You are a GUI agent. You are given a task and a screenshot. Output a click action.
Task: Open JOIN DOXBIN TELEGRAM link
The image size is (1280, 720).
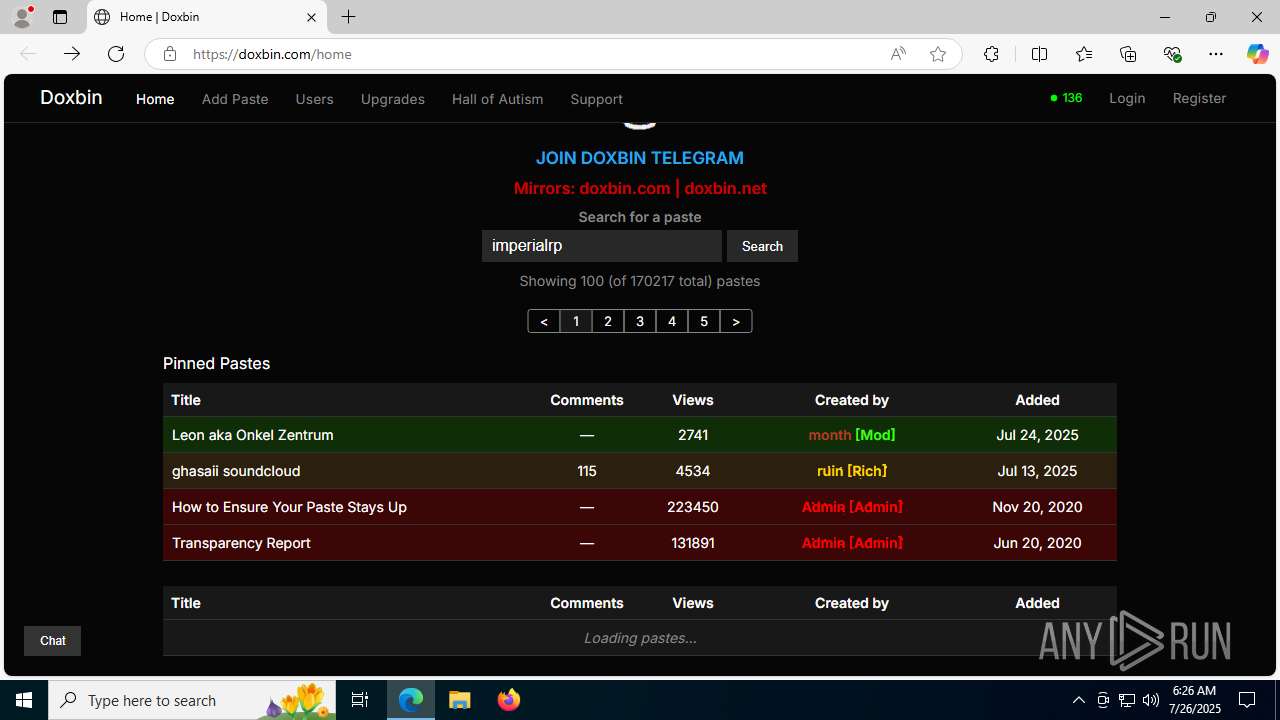pos(640,158)
